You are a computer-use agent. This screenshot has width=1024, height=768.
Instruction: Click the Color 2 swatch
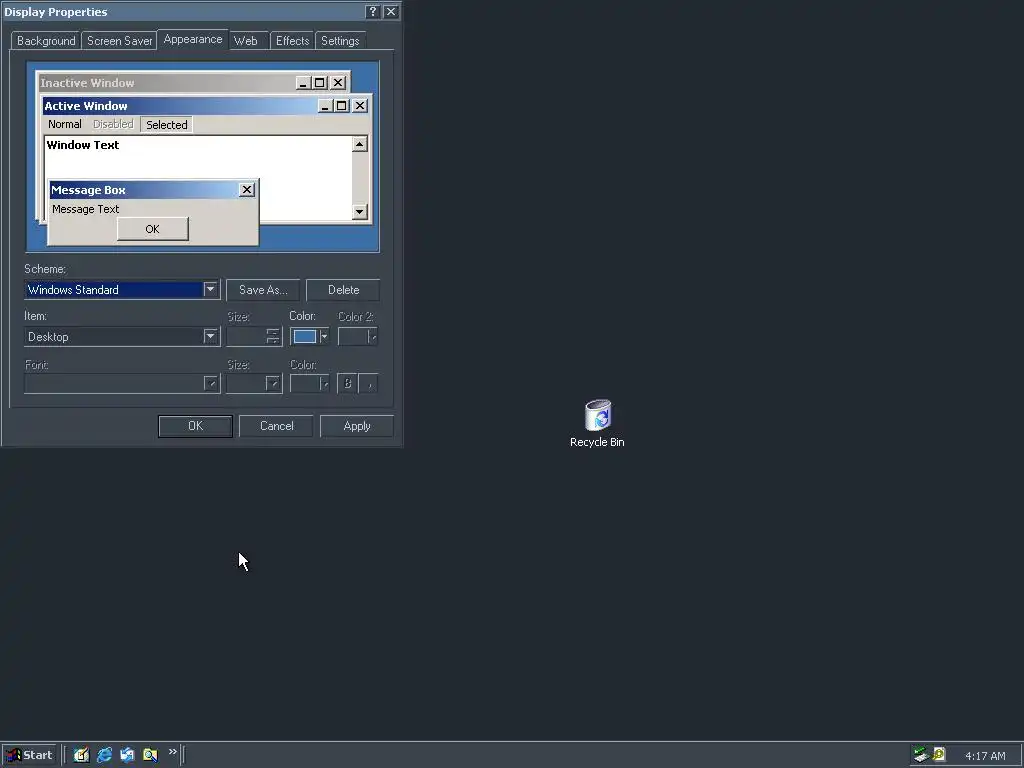[x=358, y=336]
